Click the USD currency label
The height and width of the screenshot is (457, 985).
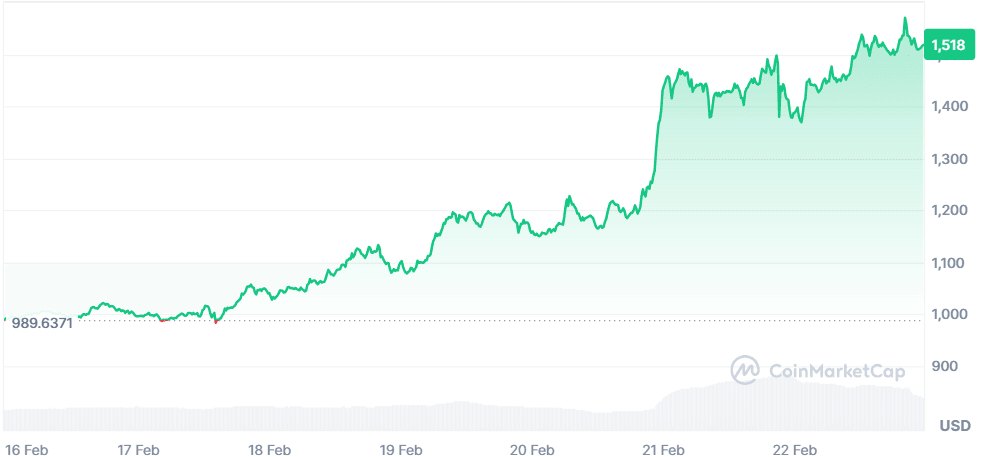[955, 426]
